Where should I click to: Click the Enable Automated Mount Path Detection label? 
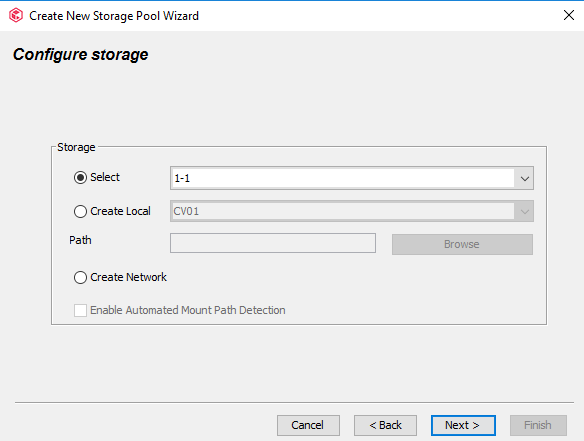coord(188,310)
